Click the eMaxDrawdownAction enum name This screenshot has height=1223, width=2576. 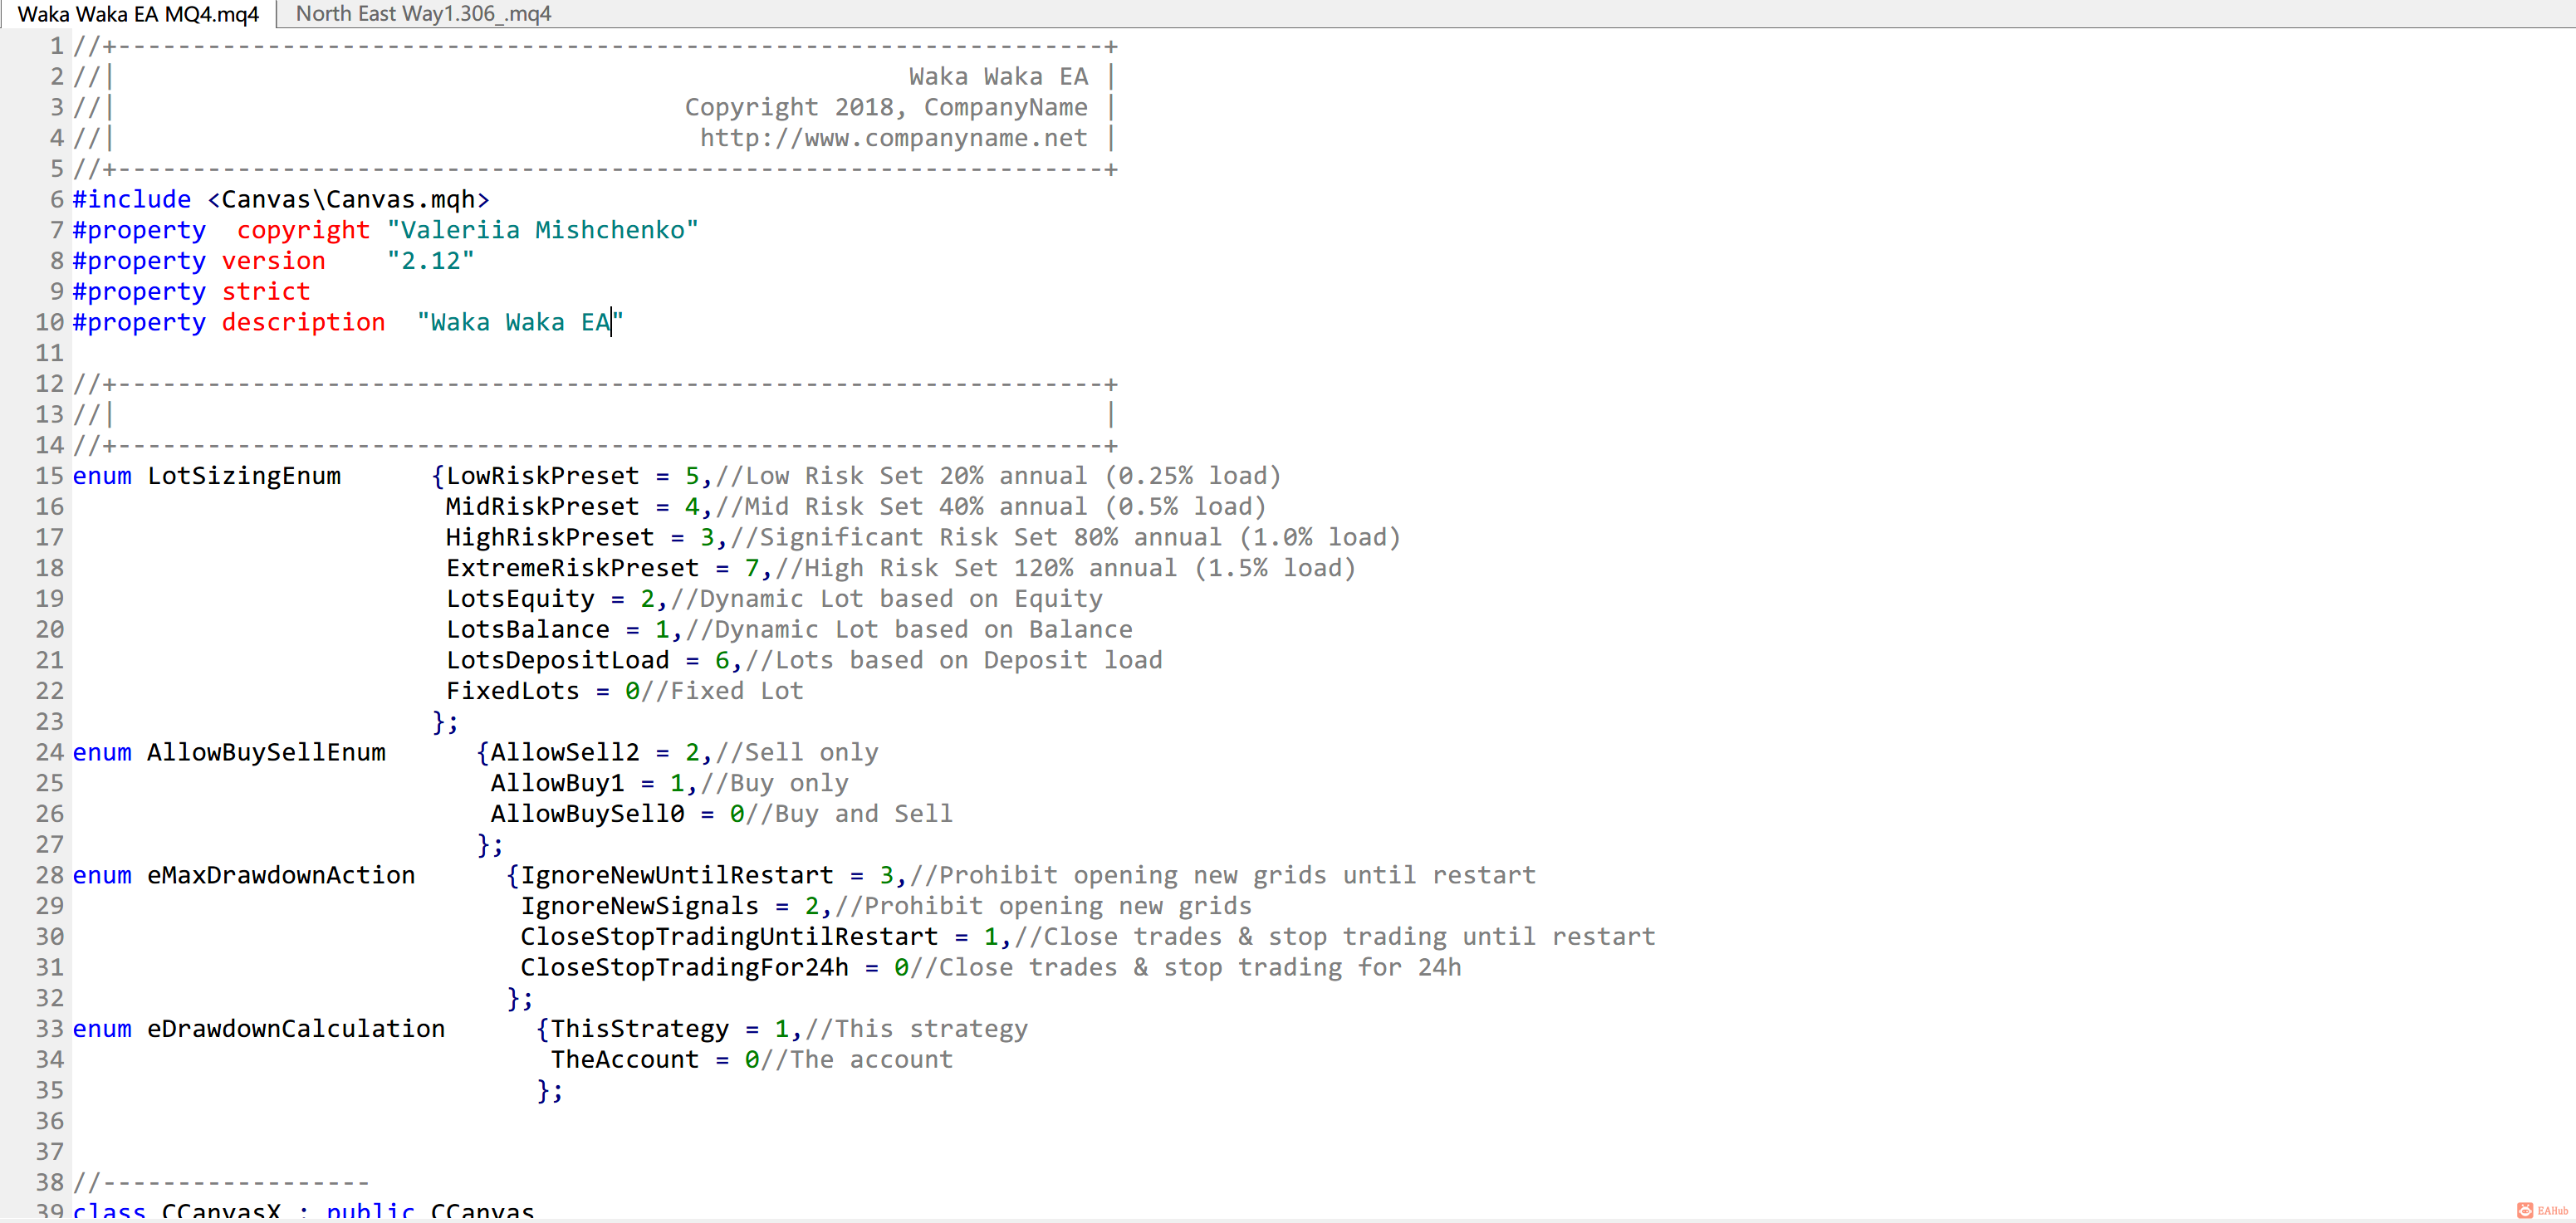(x=281, y=875)
